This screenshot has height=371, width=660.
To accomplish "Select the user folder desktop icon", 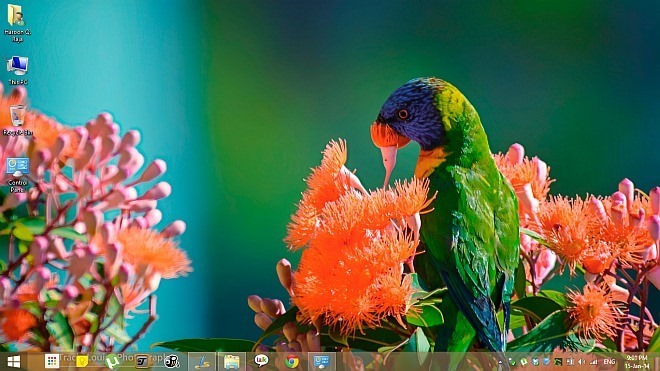I will point(17,23).
